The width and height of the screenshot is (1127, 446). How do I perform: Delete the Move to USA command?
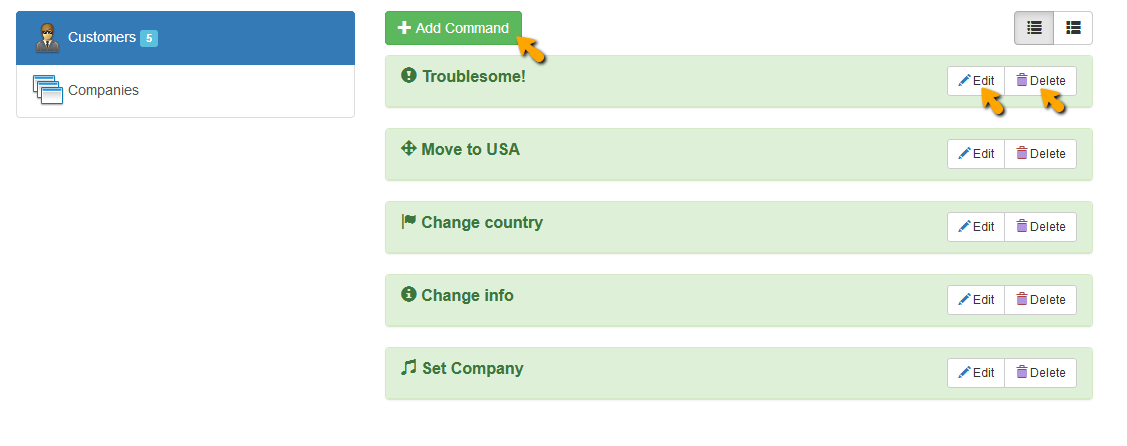[1040, 154]
